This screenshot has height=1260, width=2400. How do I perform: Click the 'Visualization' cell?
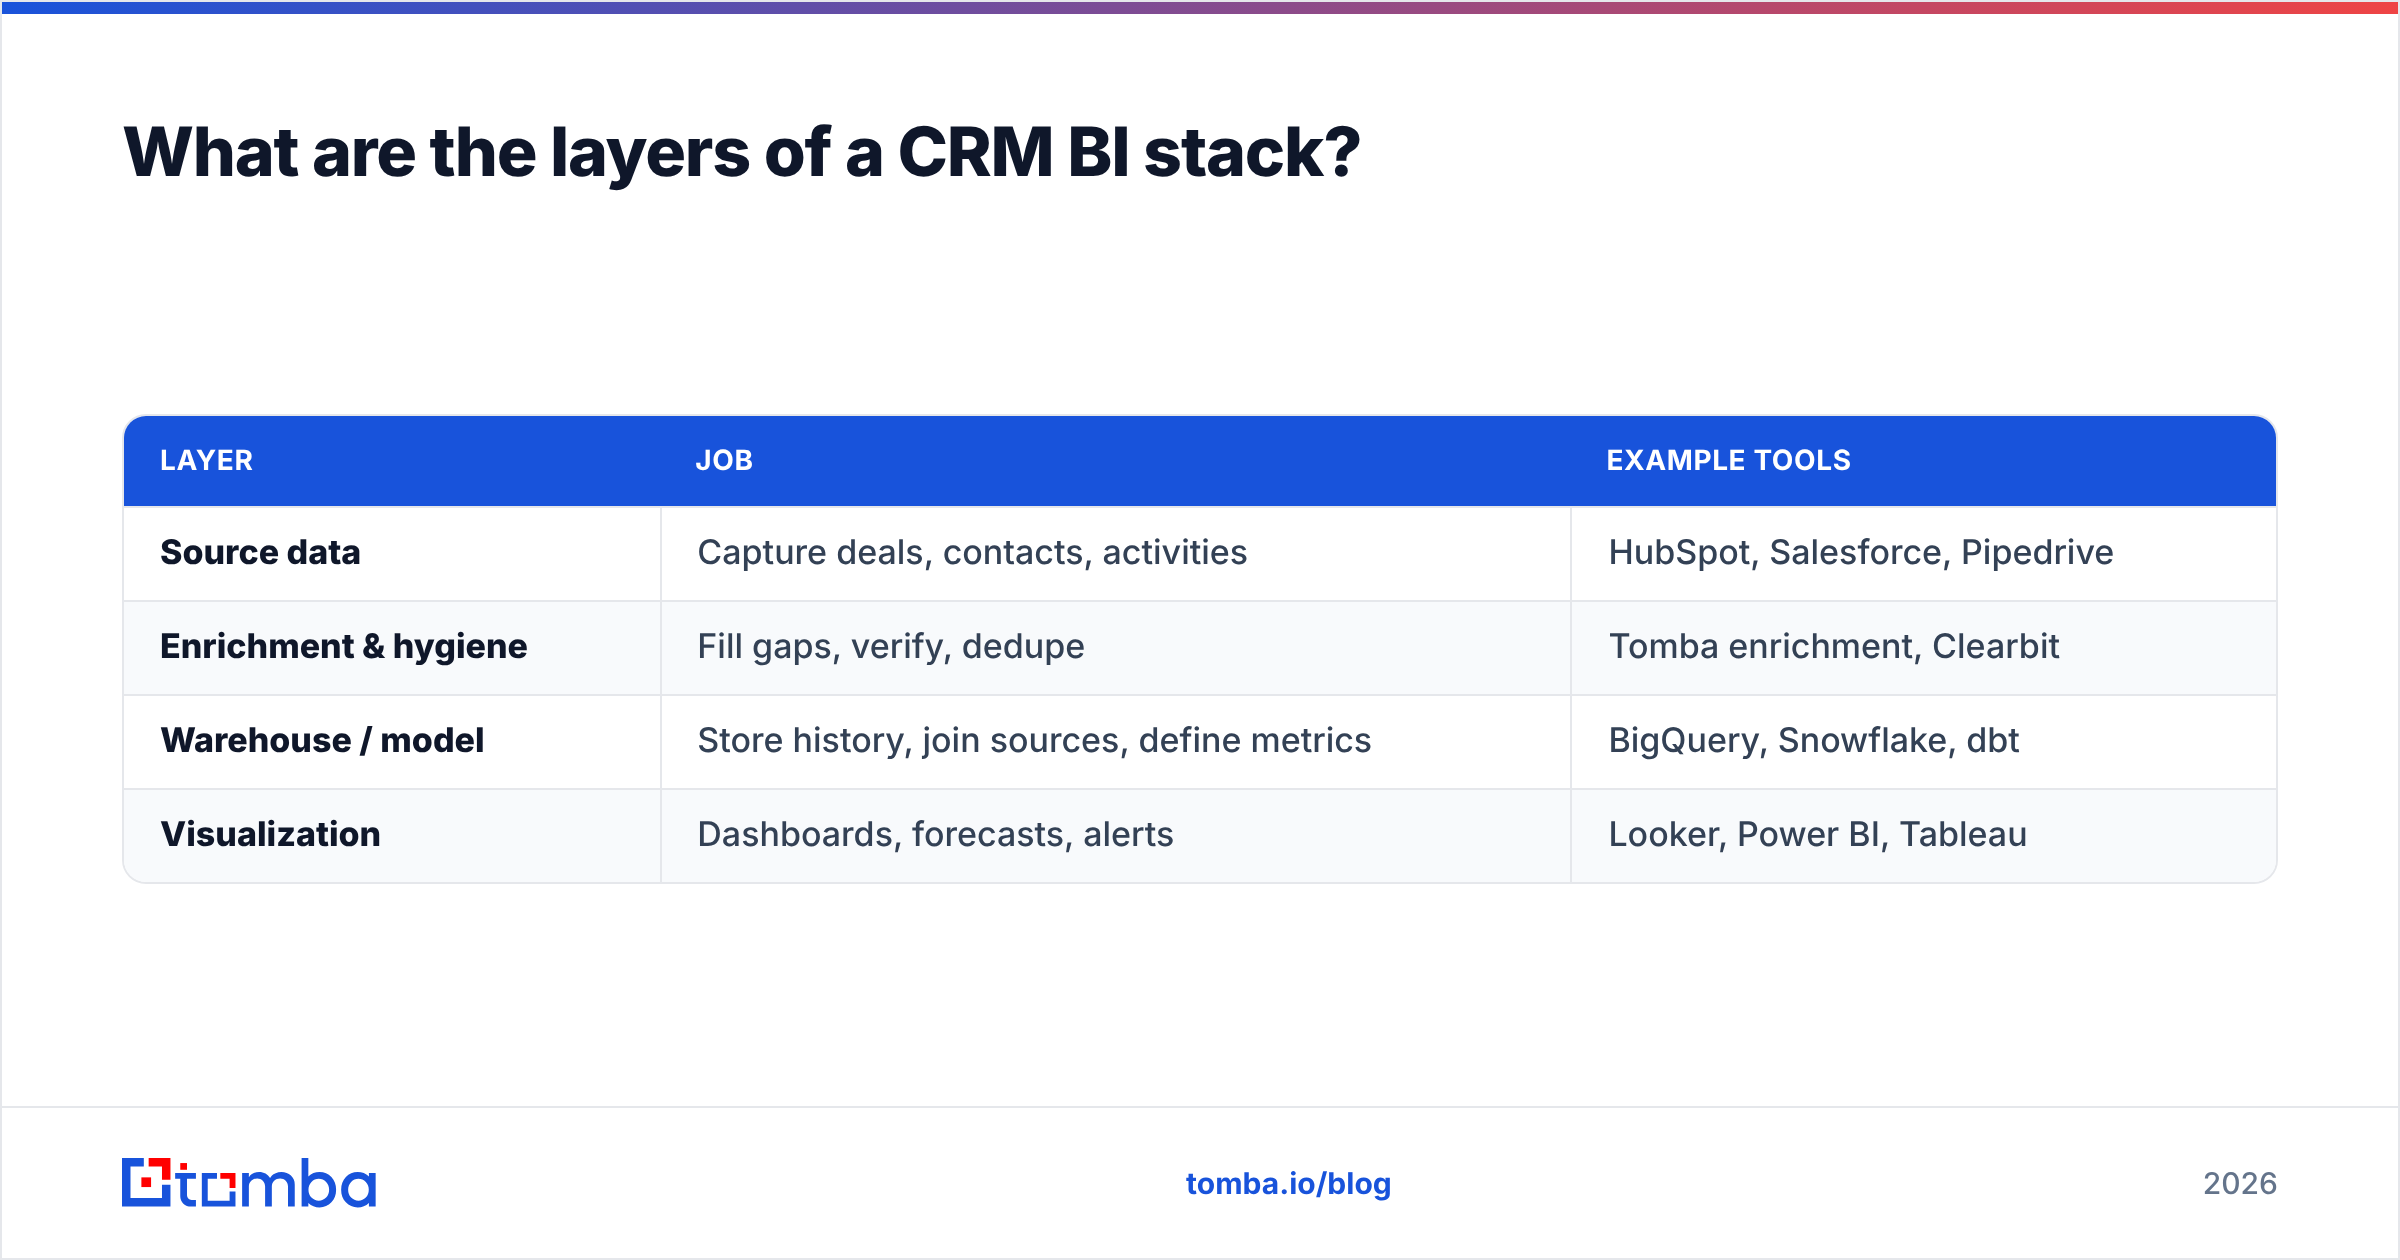click(x=392, y=835)
